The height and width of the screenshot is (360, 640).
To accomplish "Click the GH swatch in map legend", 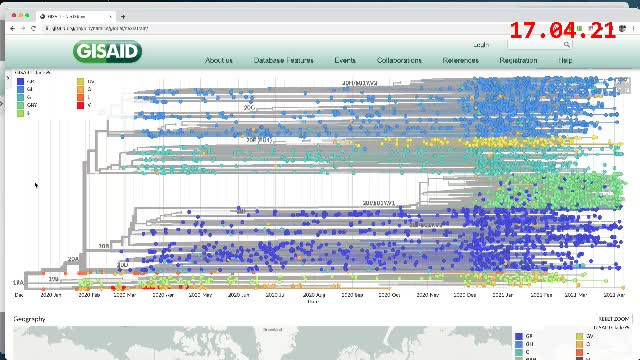I will pos(519,344).
